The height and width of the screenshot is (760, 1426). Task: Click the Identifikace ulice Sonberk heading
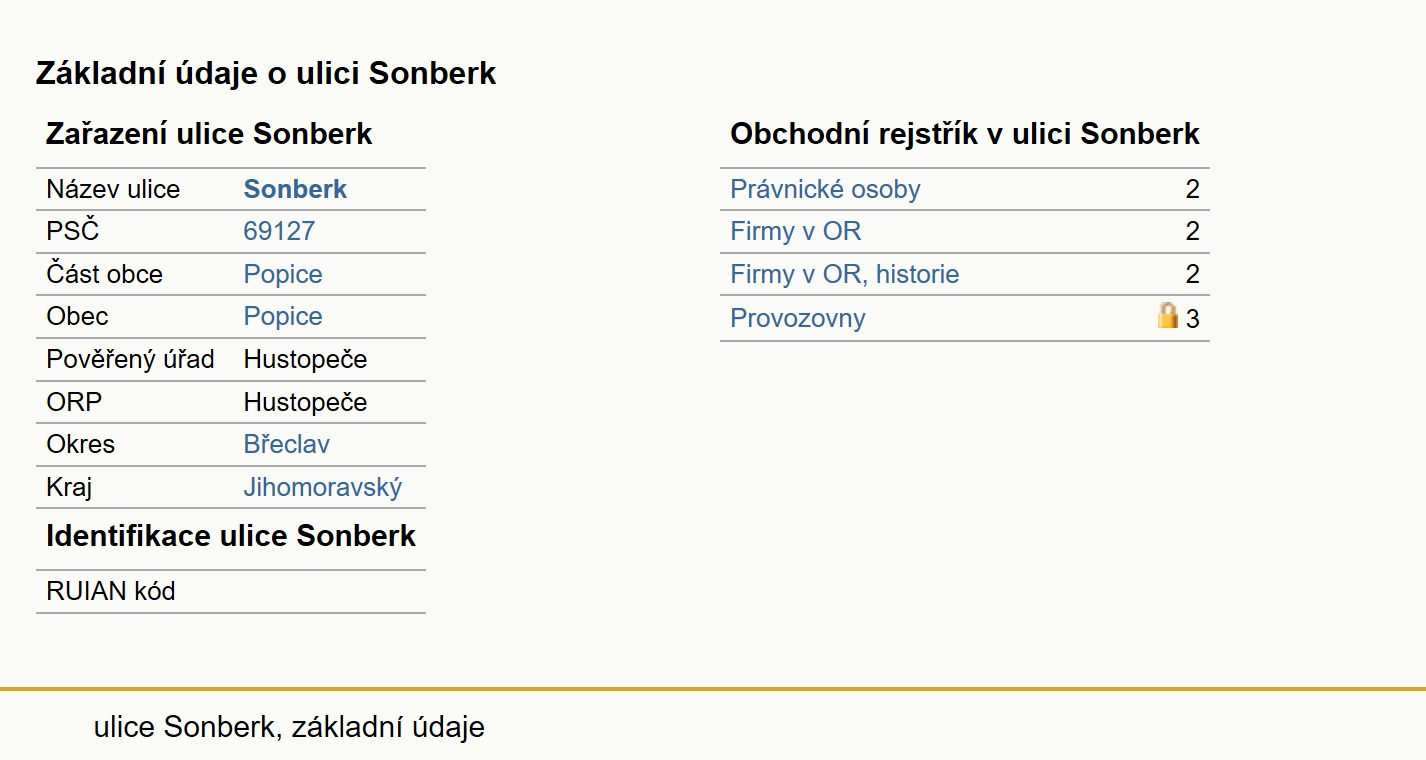point(231,536)
